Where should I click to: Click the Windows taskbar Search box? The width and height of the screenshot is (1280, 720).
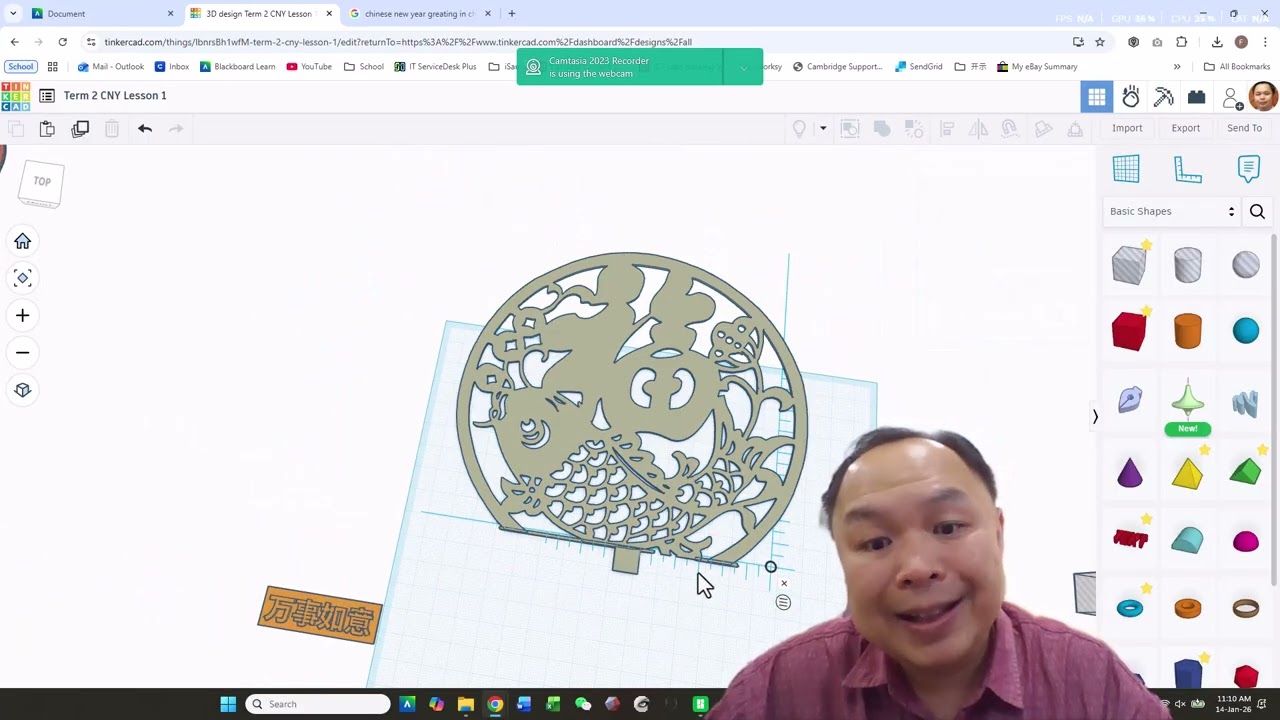[318, 704]
